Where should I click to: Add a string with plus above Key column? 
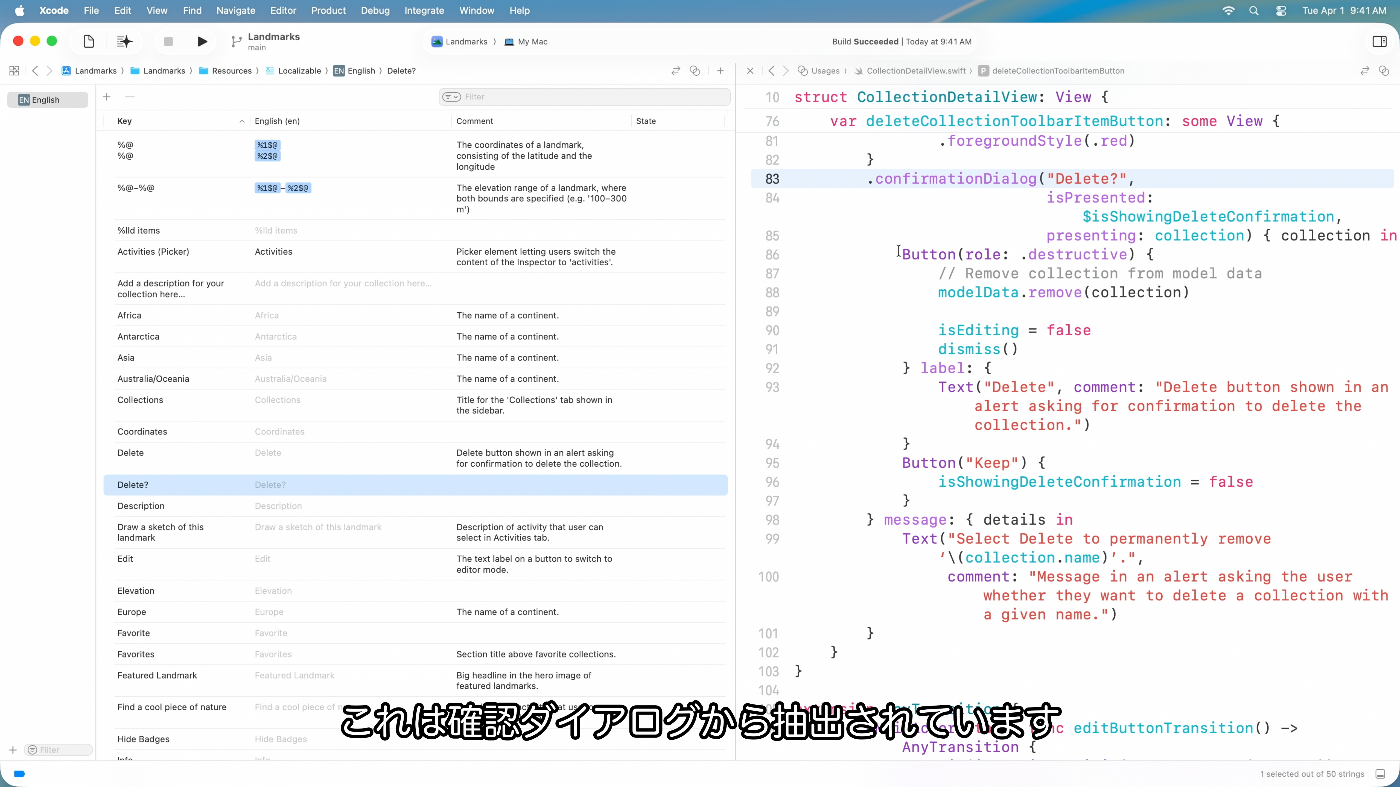(107, 97)
